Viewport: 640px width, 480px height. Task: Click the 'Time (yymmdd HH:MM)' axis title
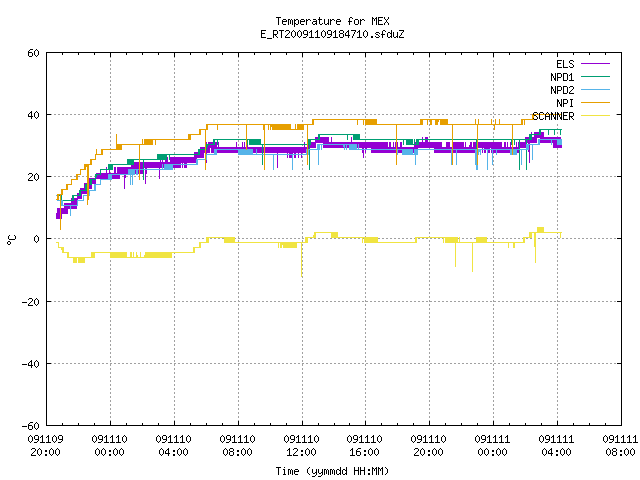(332, 471)
